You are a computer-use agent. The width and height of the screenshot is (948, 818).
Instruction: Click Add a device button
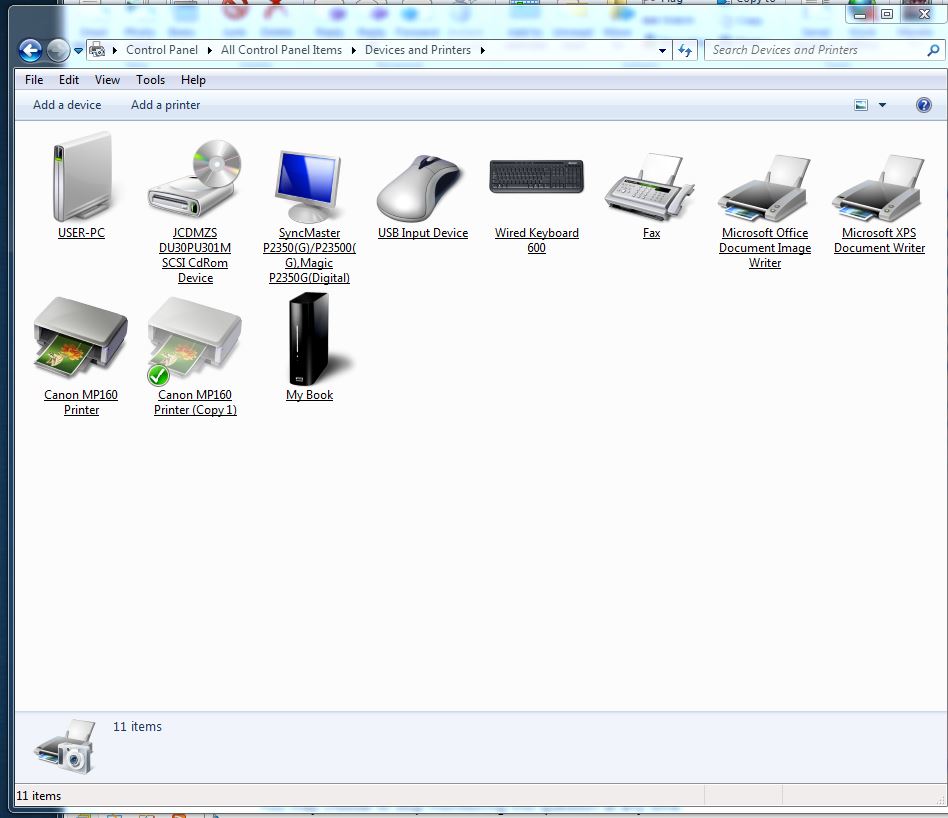pyautogui.click(x=67, y=105)
